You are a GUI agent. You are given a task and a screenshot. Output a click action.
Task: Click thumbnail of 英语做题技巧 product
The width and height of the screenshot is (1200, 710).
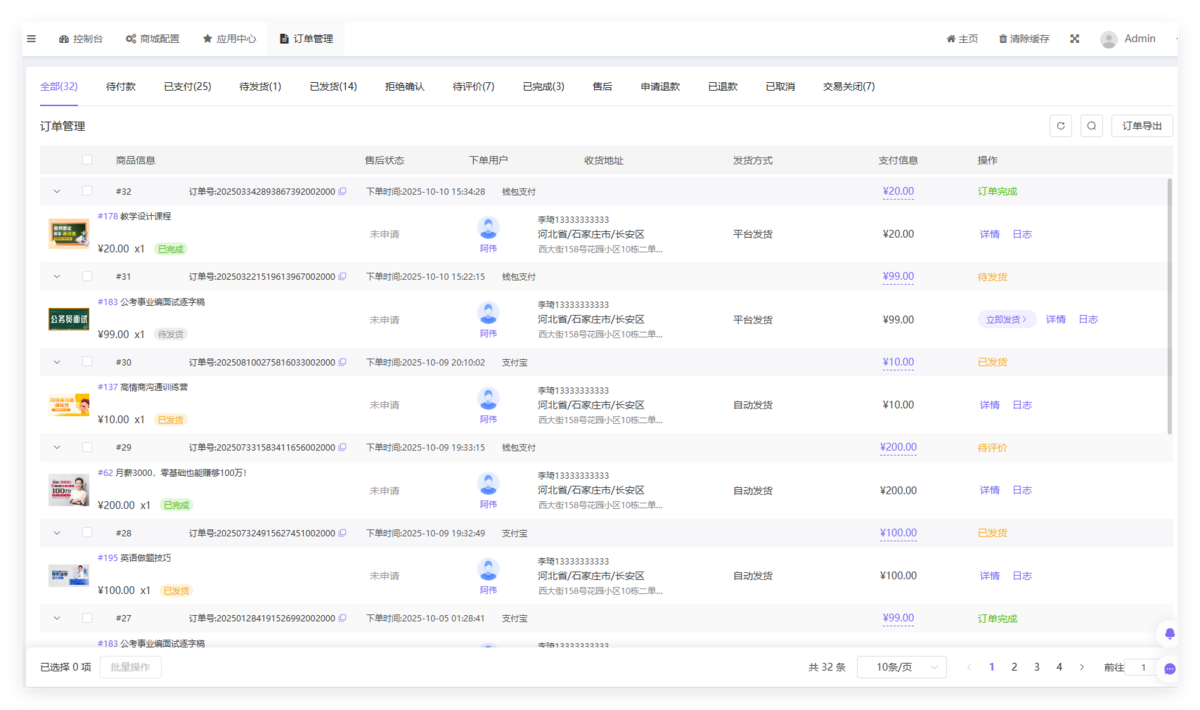(x=69, y=576)
